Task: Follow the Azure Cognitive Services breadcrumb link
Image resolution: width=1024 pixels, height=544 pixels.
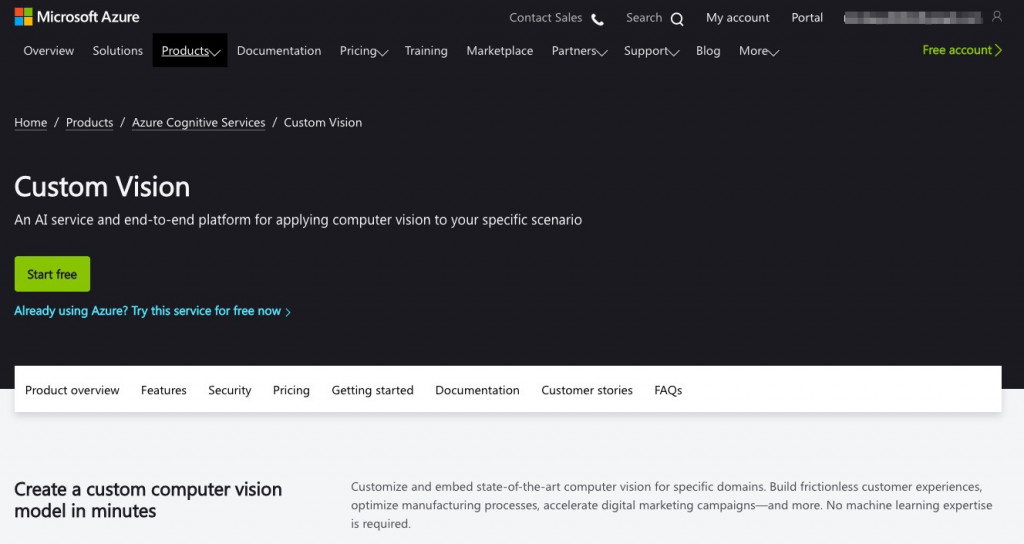Action: coord(199,123)
